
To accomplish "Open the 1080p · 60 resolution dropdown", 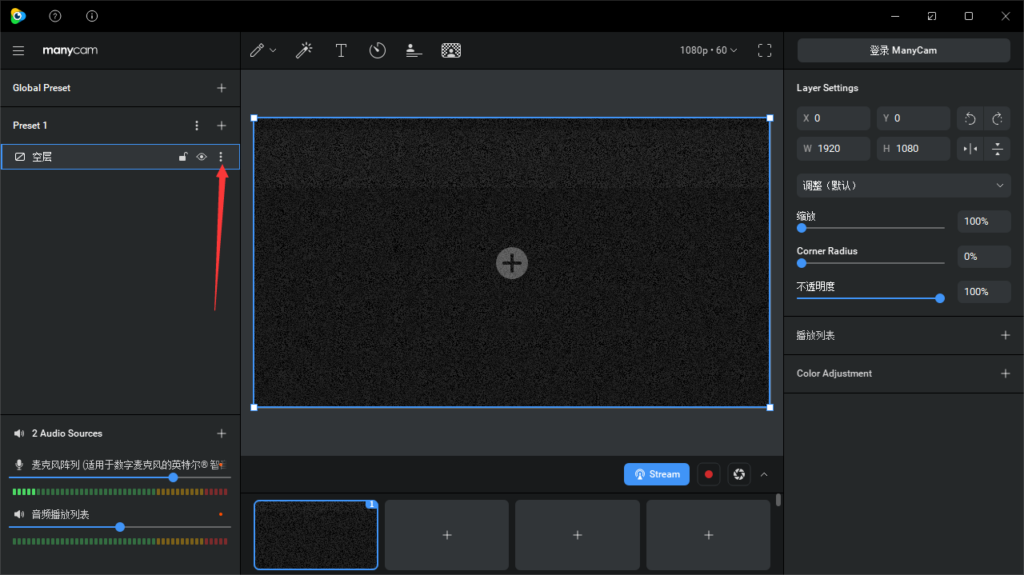I will pyautogui.click(x=709, y=50).
